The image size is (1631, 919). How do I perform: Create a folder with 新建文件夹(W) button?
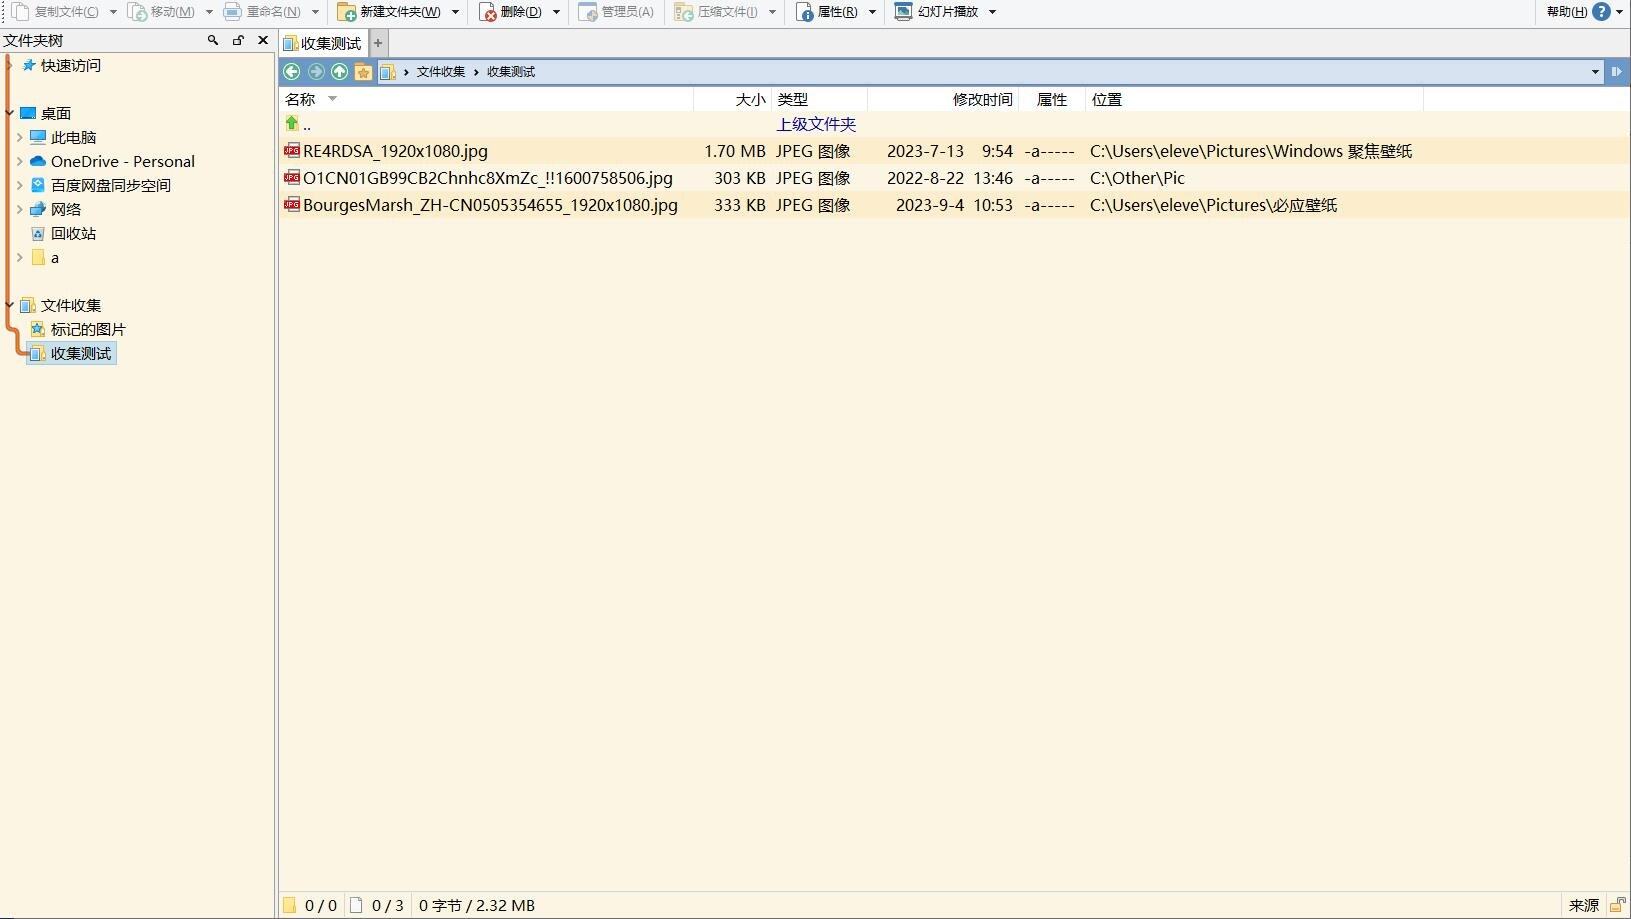(389, 12)
